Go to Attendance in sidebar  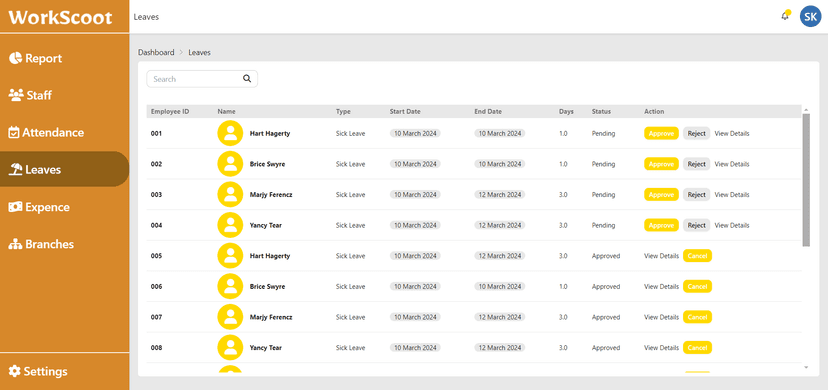pos(64,132)
